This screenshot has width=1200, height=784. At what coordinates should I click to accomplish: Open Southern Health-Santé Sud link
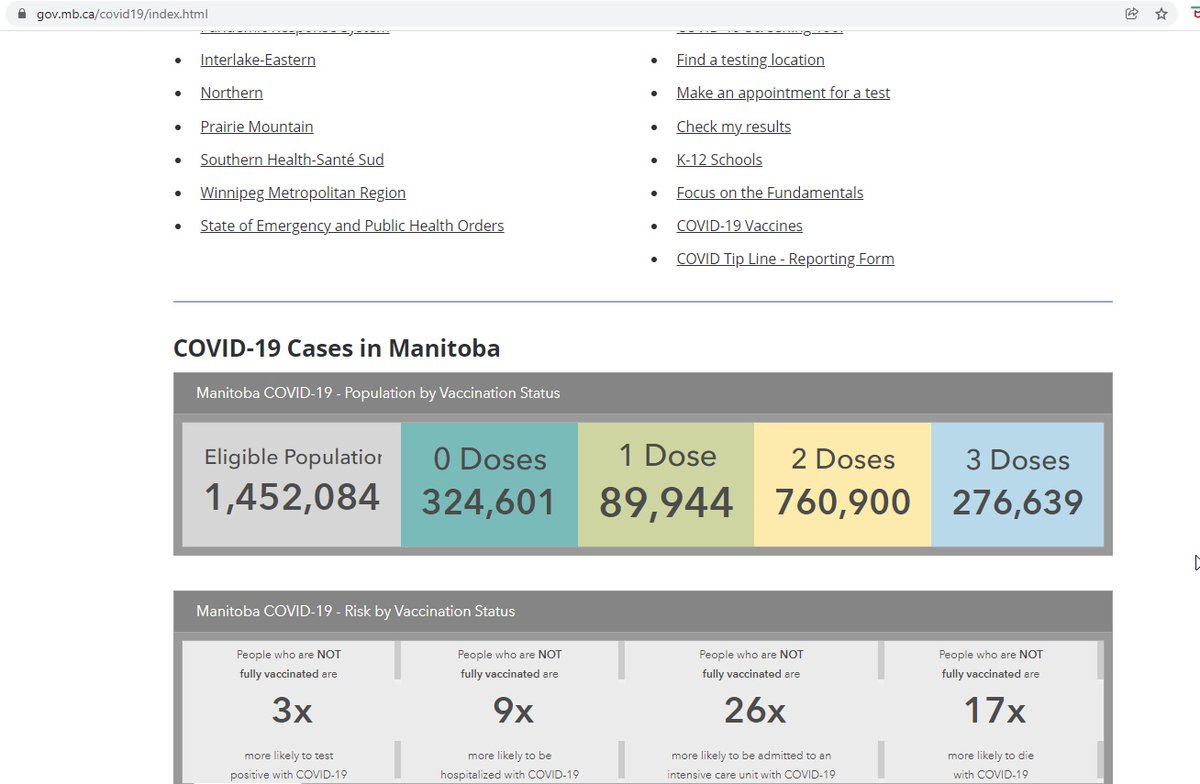292,160
